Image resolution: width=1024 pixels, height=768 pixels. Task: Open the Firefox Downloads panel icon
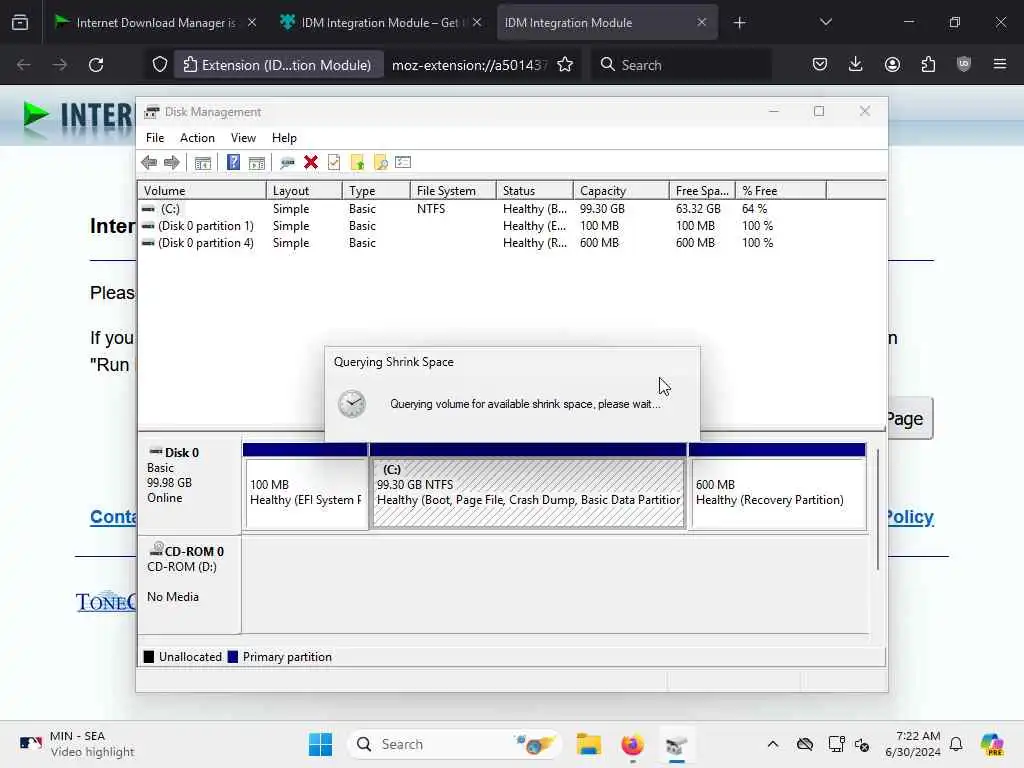tap(856, 65)
